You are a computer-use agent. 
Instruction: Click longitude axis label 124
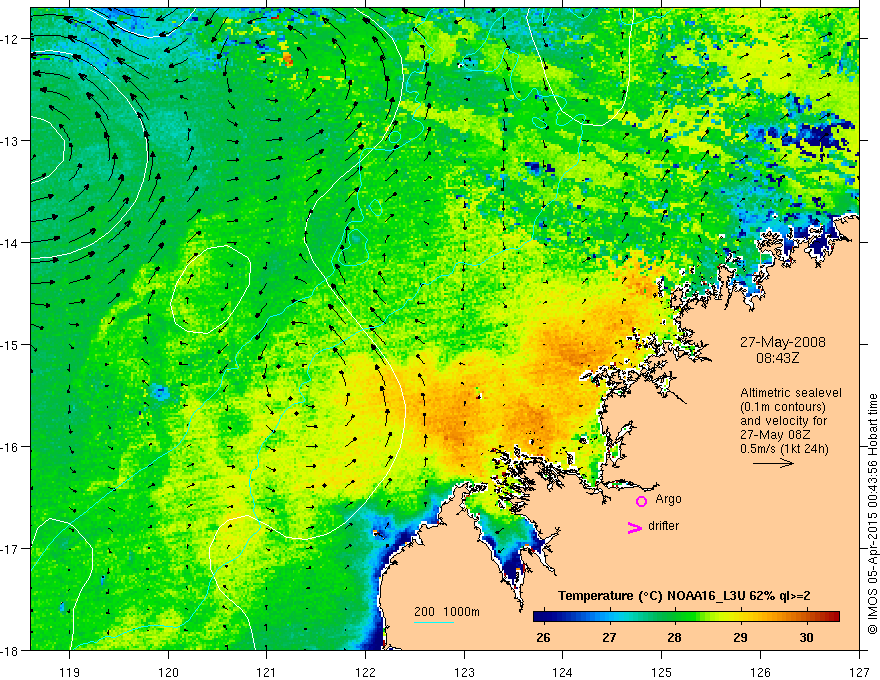(x=563, y=672)
